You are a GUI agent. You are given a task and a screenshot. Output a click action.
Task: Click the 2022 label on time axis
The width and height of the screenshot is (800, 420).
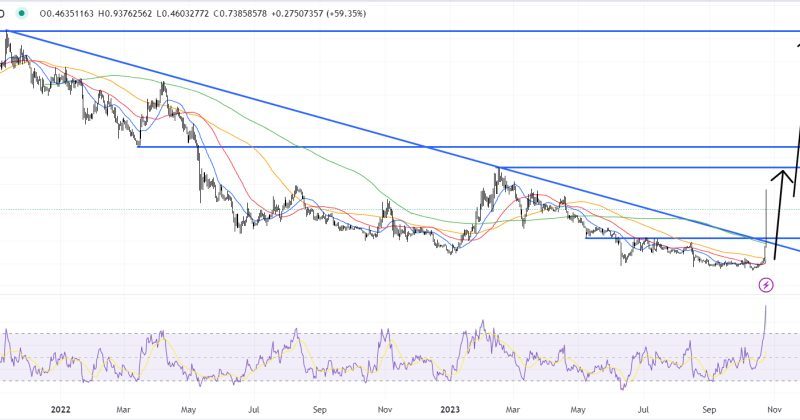point(61,409)
